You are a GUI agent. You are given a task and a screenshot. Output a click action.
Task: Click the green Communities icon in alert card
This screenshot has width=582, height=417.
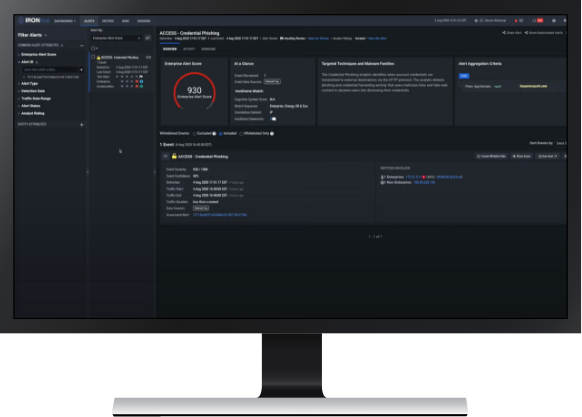141,86
